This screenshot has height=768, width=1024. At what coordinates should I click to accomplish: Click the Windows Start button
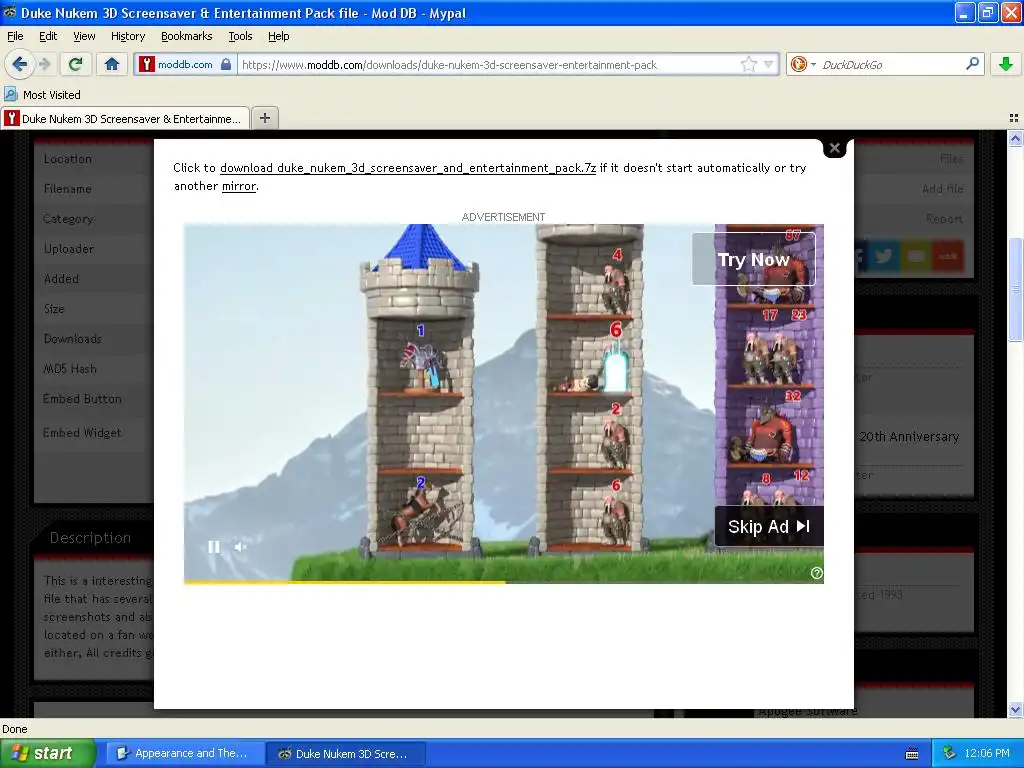click(47, 753)
